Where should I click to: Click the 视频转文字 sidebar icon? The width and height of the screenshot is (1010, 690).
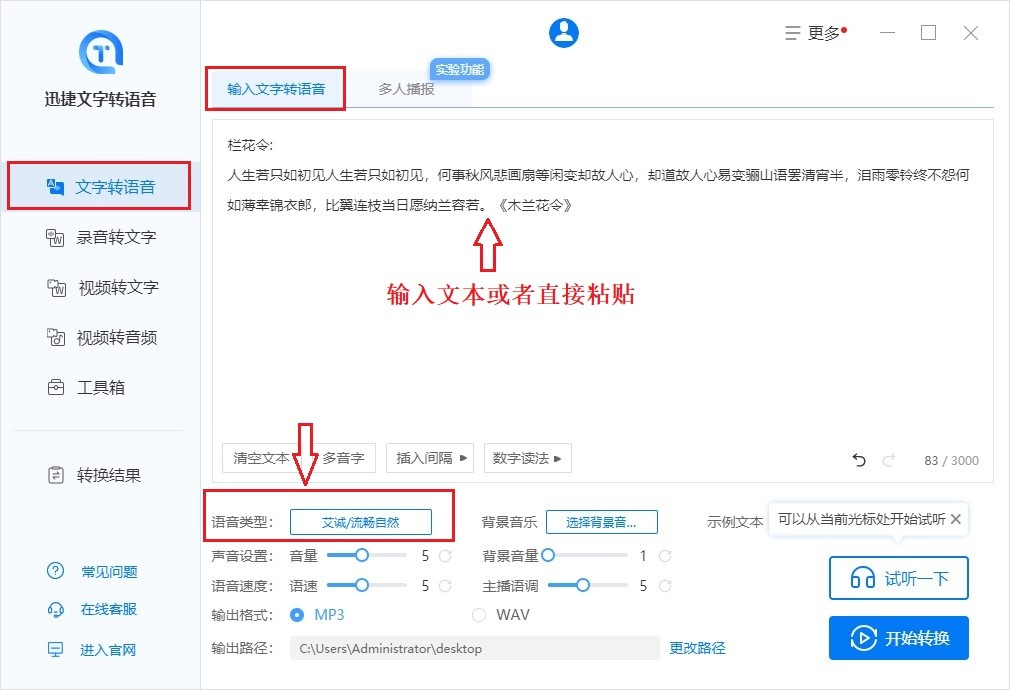[57, 287]
